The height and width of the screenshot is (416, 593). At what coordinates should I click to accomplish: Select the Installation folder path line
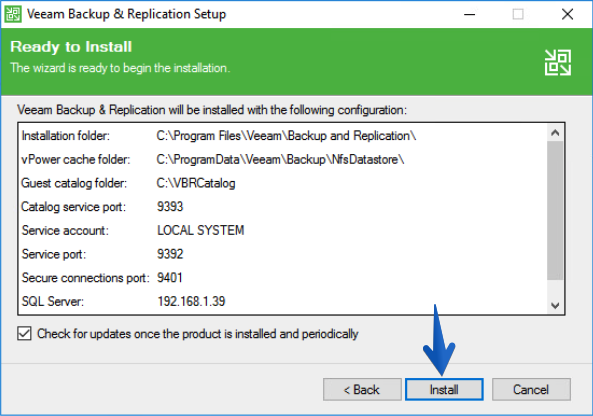pos(286,136)
